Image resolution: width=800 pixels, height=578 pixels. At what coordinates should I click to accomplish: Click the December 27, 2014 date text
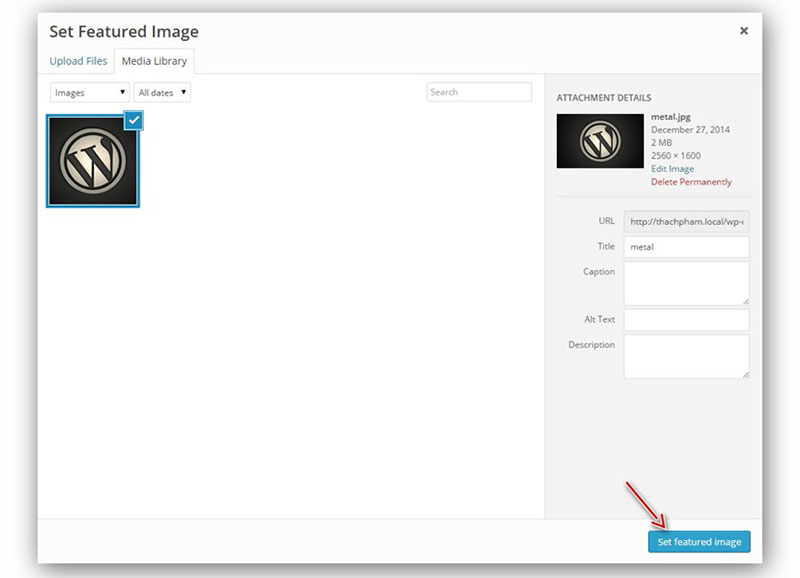click(690, 130)
